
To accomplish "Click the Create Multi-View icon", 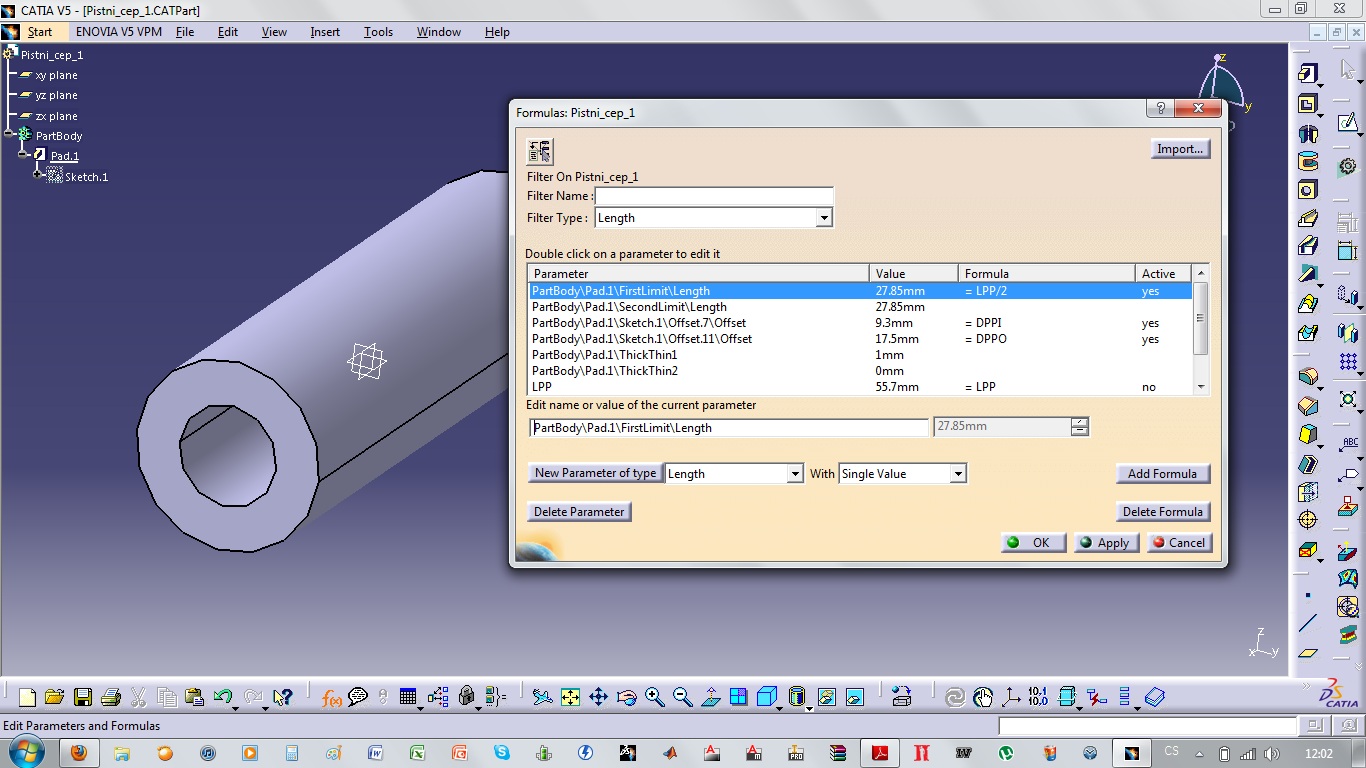I will coord(738,697).
